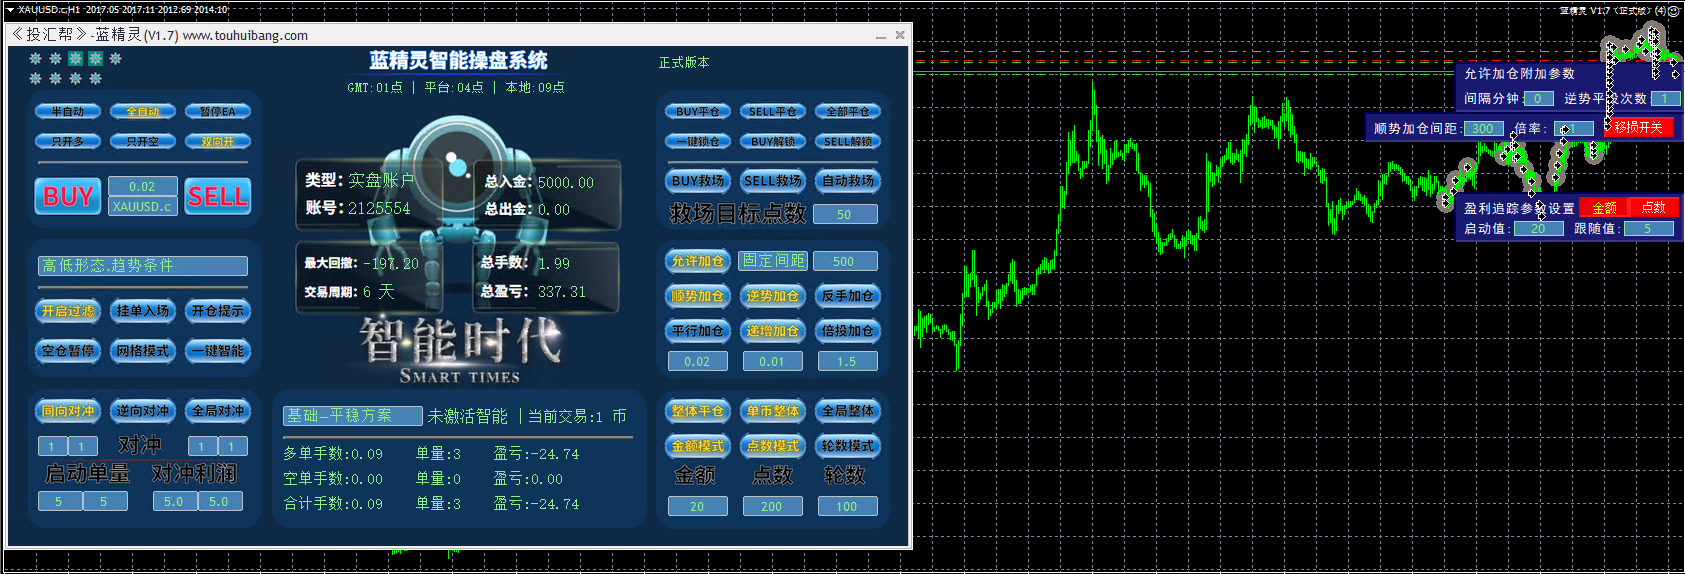Screen dimensions: 1685x574
Task: Click the 一键智能 one-click smart button
Action: tap(218, 351)
